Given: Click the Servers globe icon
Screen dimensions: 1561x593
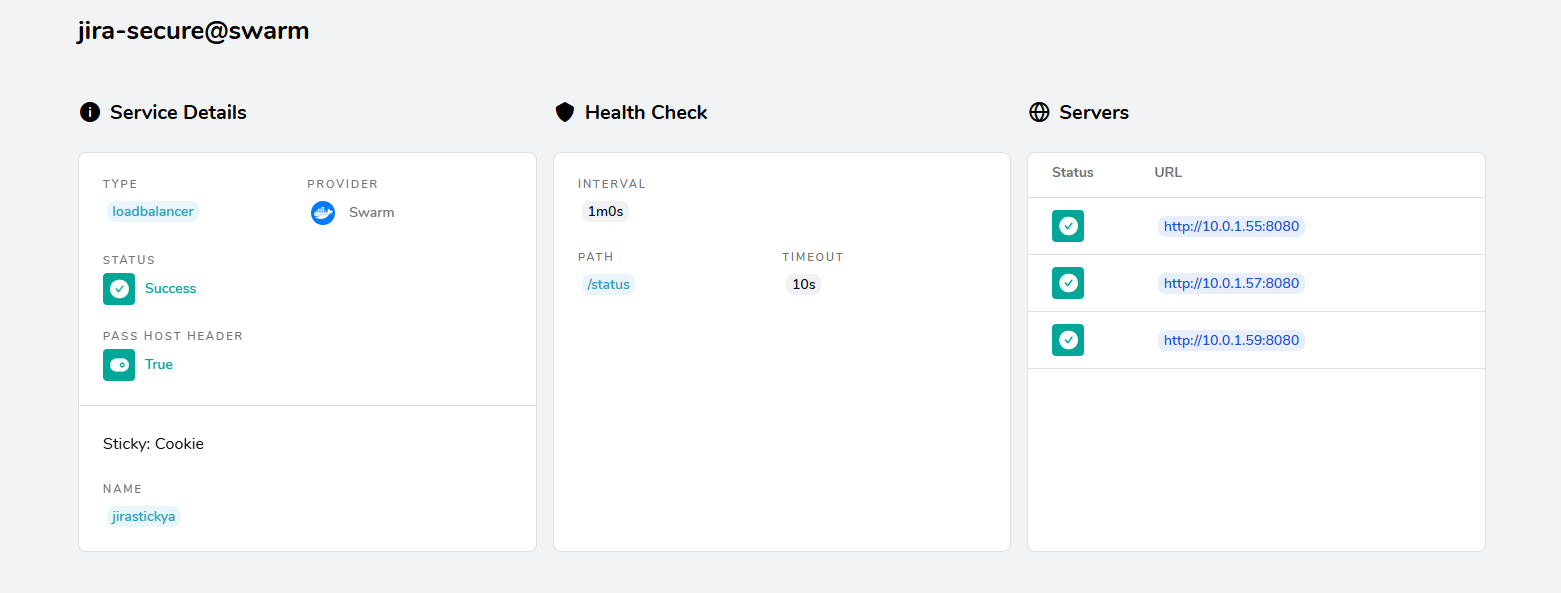Looking at the screenshot, I should point(1039,112).
